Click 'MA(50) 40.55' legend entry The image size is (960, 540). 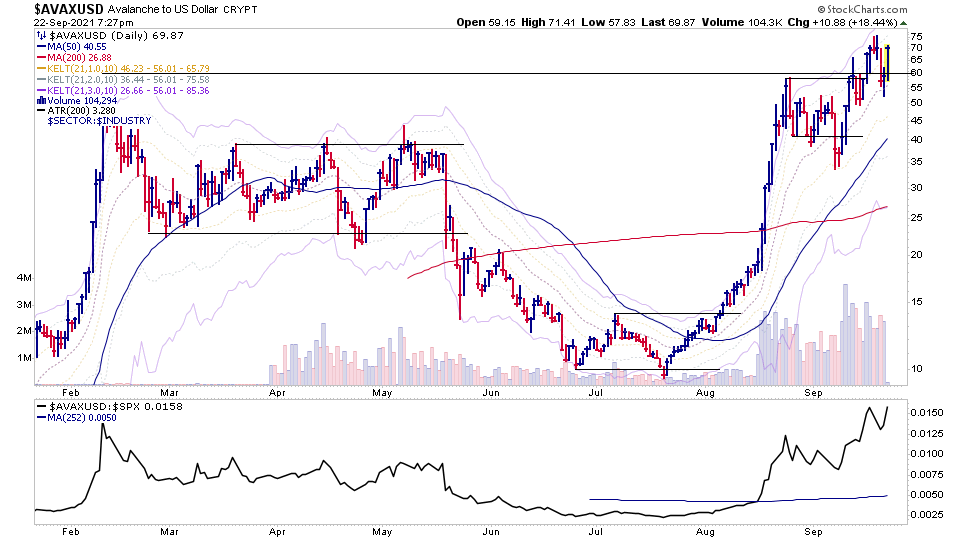coord(77,47)
